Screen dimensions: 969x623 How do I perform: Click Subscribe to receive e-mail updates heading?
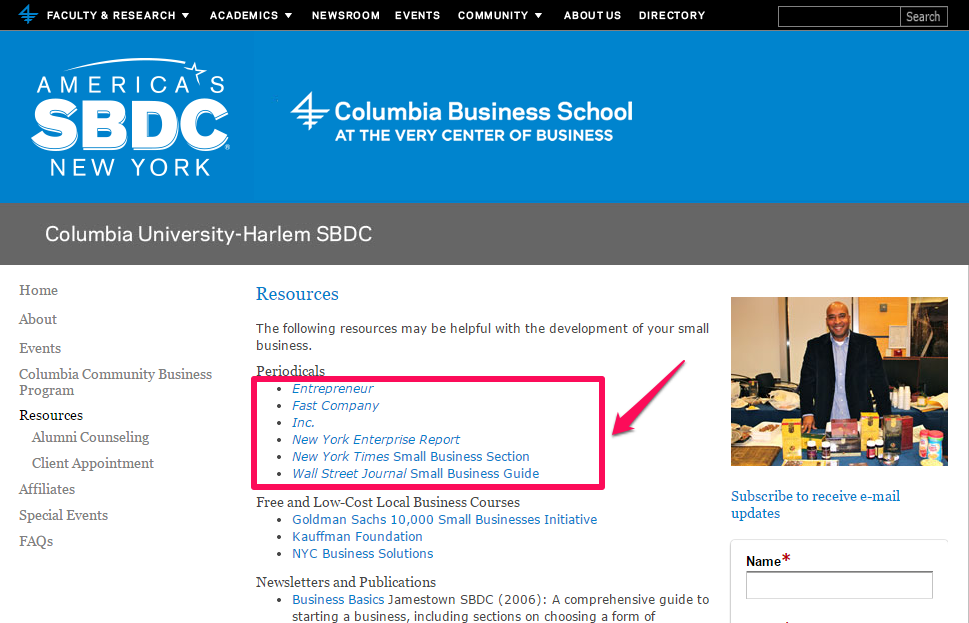point(815,505)
